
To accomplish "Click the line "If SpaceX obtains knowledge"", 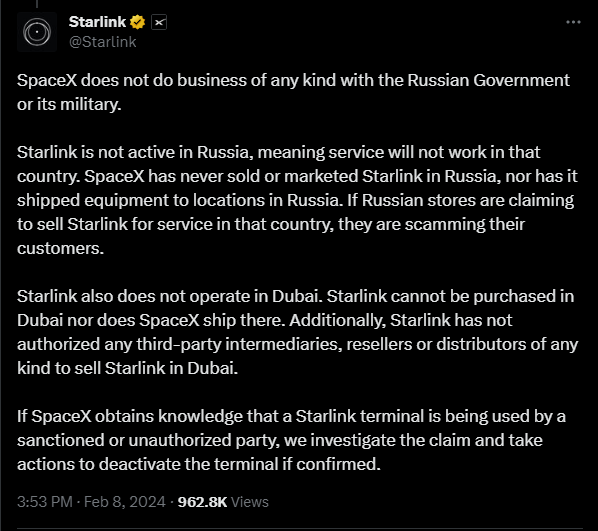I will 291,416.
